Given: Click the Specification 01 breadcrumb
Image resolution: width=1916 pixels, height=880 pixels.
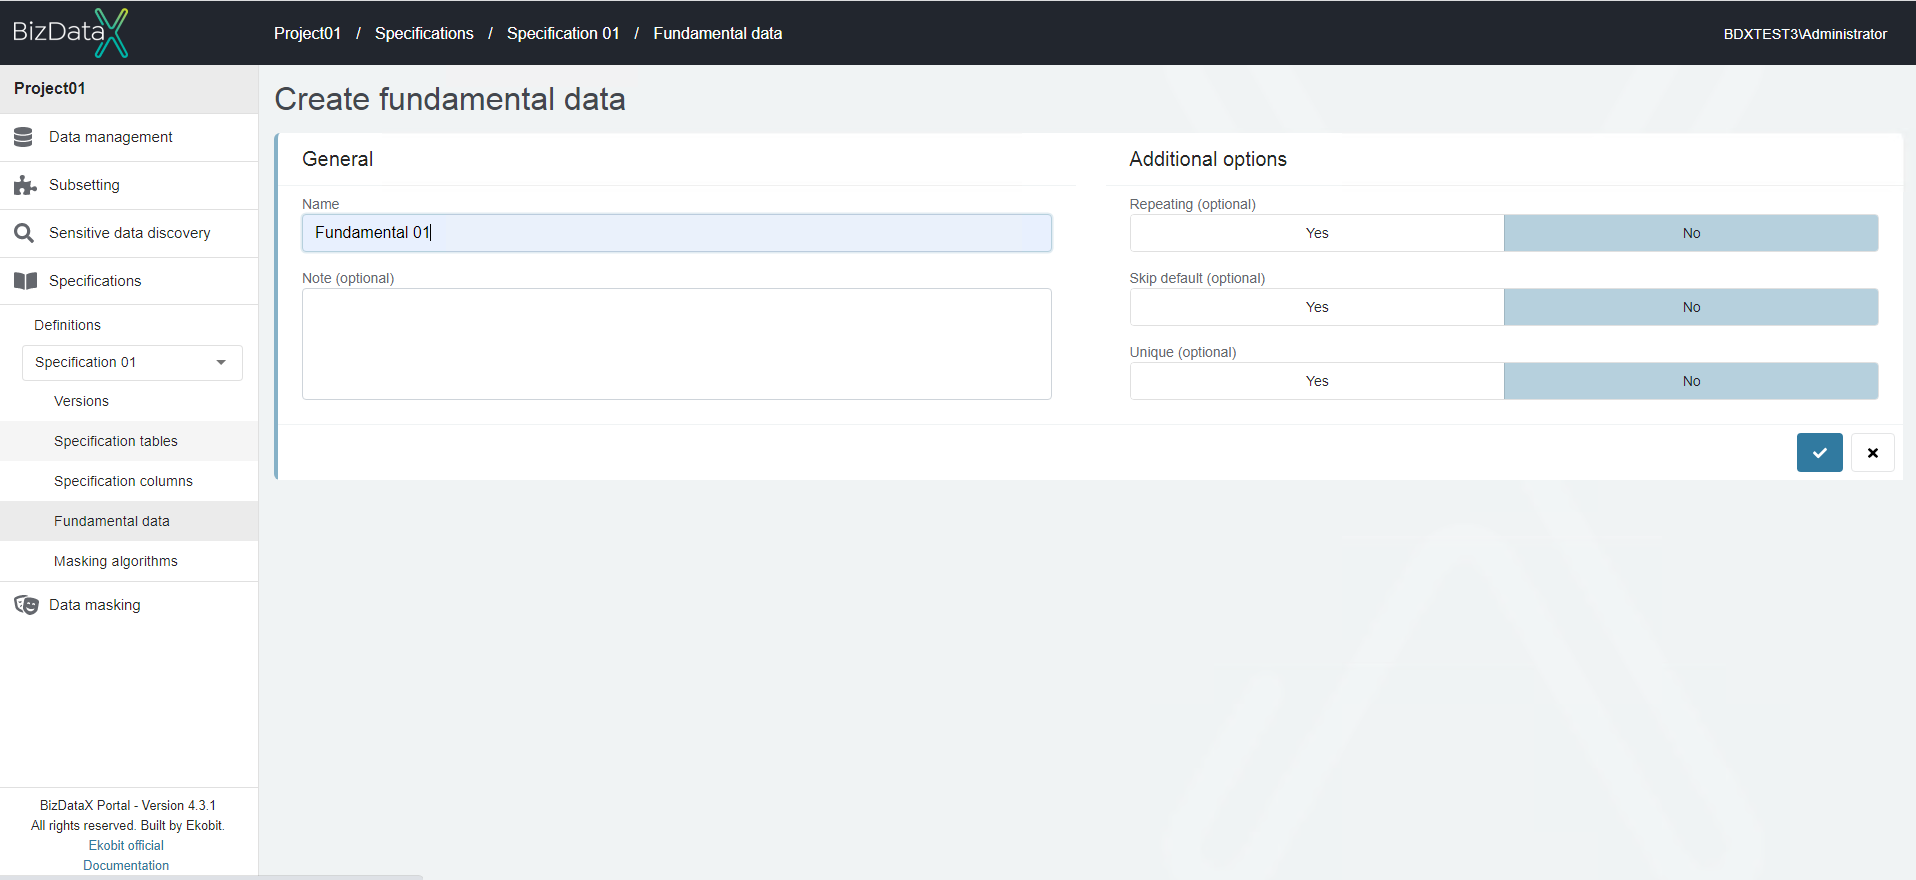Looking at the screenshot, I should (x=563, y=33).
